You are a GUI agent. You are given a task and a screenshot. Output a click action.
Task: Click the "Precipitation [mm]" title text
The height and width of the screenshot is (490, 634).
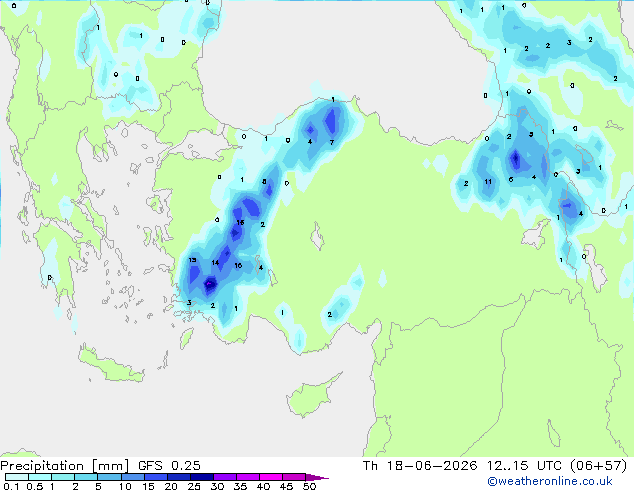[x=64, y=466]
